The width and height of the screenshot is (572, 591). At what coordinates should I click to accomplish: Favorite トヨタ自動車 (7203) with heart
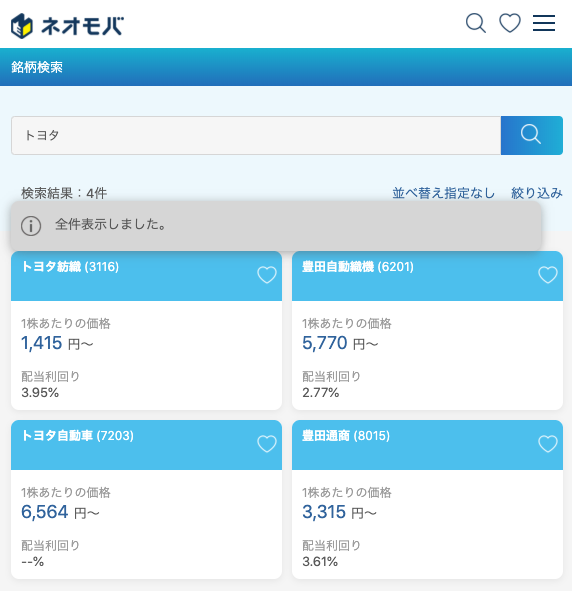[x=267, y=444]
